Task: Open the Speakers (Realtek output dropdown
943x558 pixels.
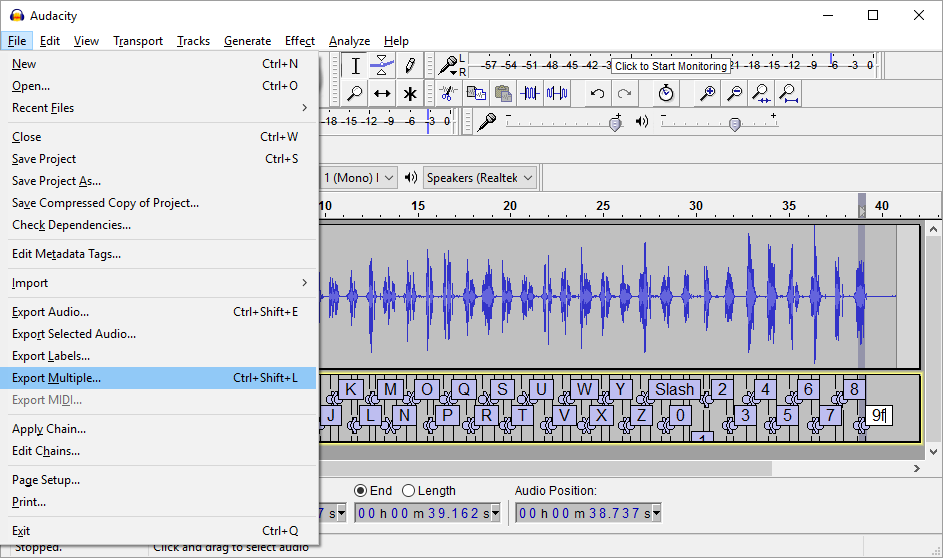Action: click(480, 177)
